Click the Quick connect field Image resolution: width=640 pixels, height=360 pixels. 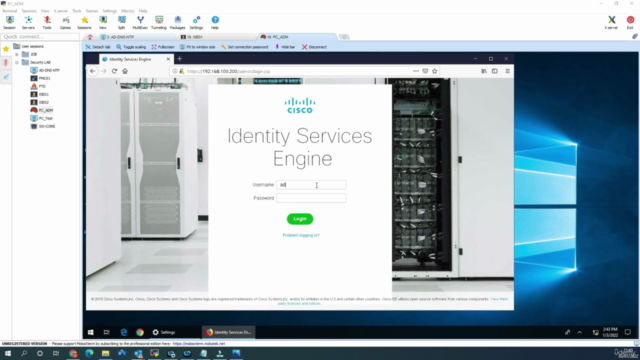click(x=40, y=37)
